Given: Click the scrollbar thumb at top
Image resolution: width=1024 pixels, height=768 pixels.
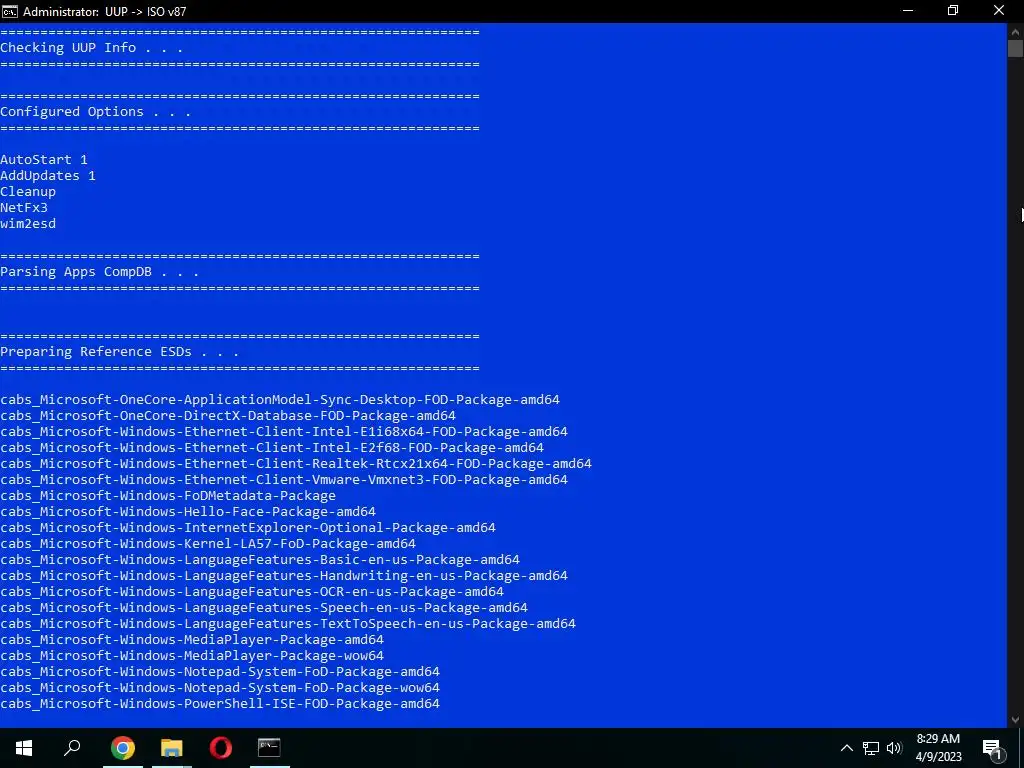Looking at the screenshot, I should pyautogui.click(x=1015, y=48).
